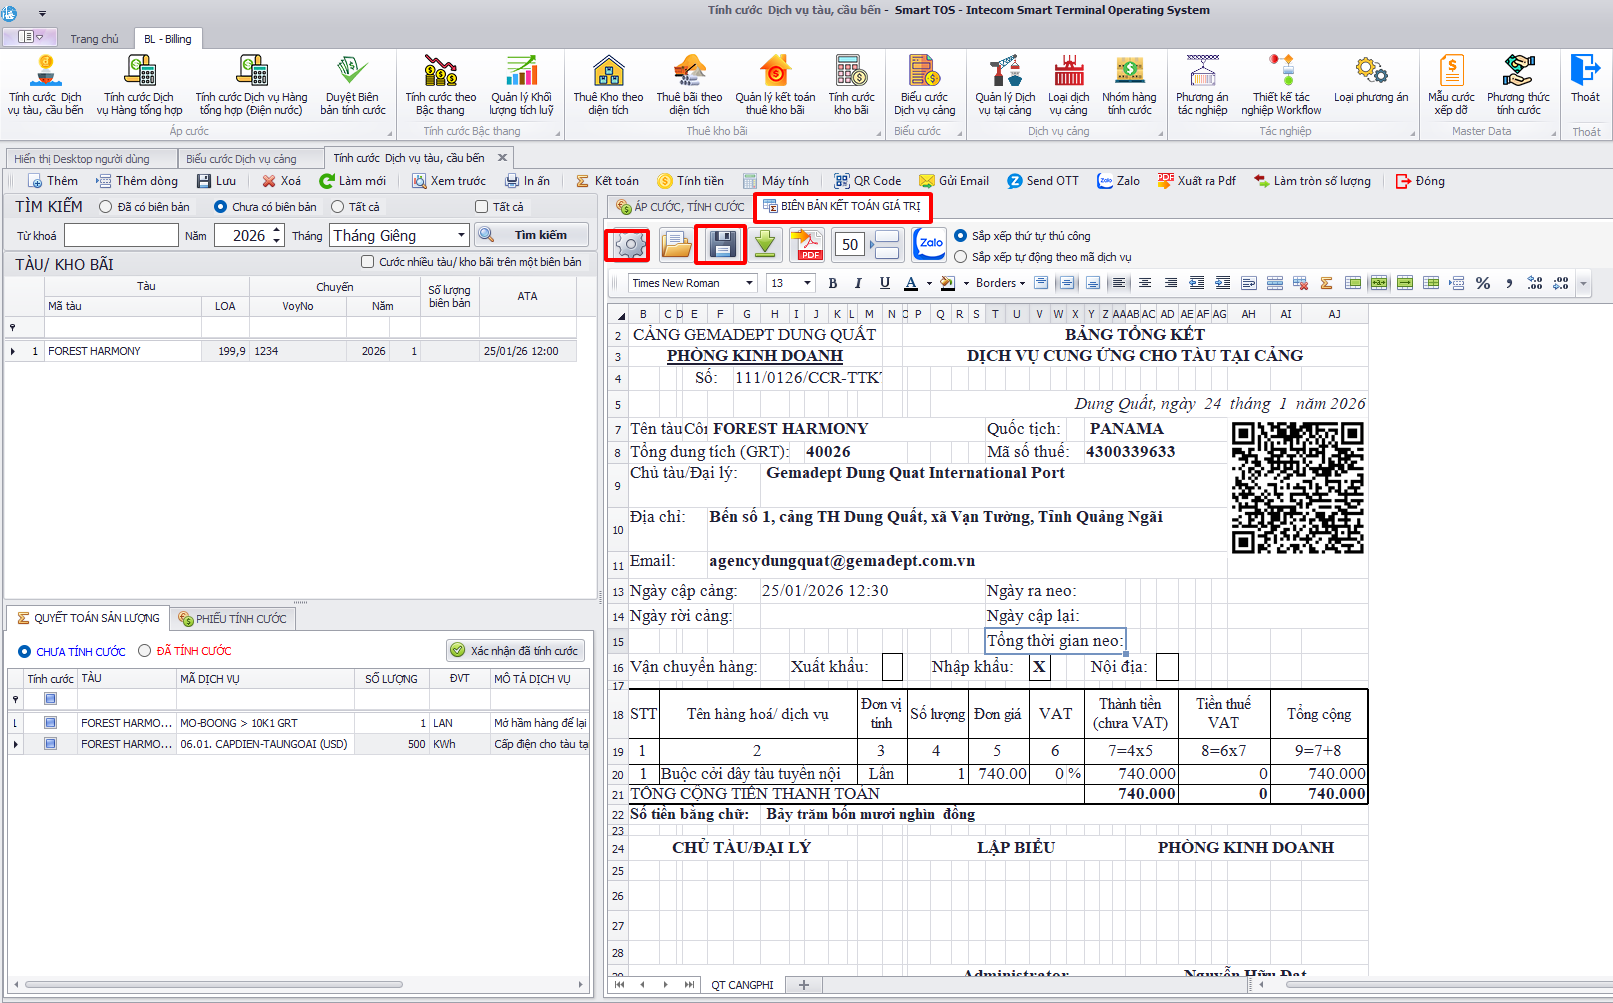Switch to the PHIẾU TÍNH CƯỚC tab

coord(232,619)
